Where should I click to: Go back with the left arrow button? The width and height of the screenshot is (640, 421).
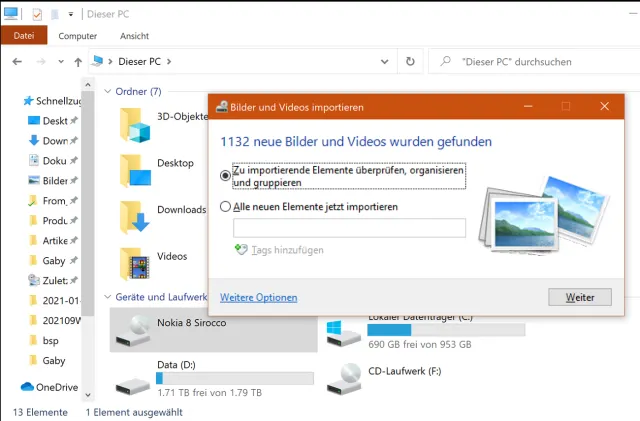[x=17, y=62]
